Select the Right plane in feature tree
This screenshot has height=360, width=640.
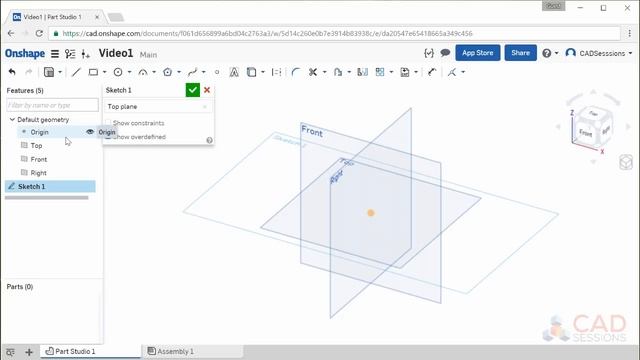click(x=38, y=173)
